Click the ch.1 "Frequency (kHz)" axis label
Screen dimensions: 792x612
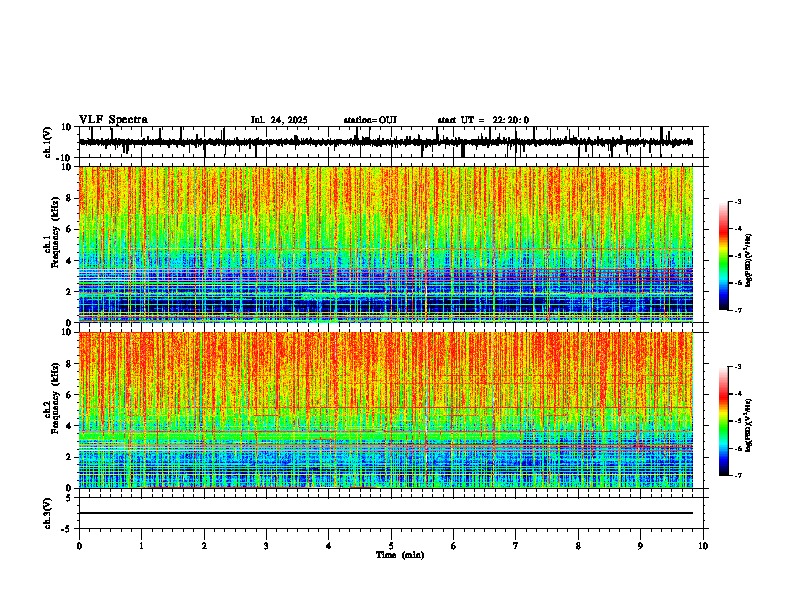tap(55, 233)
